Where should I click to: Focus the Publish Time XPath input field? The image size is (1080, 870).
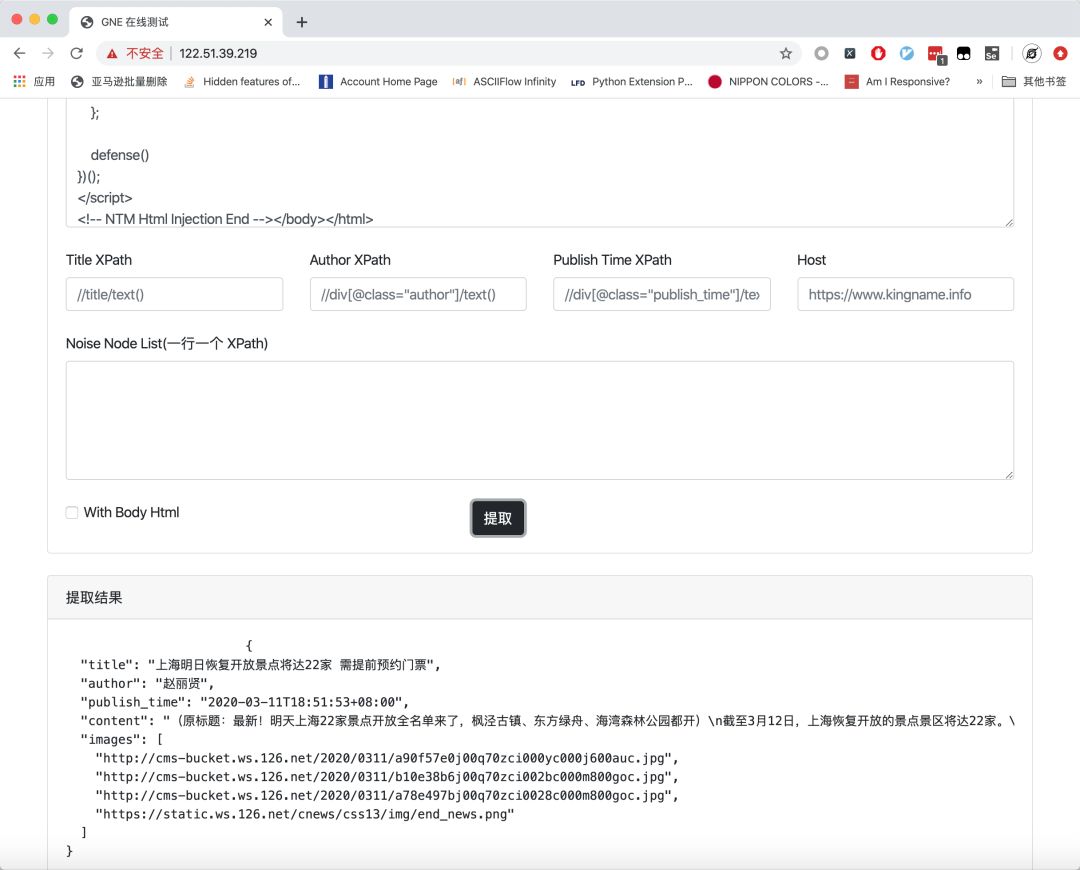point(662,294)
